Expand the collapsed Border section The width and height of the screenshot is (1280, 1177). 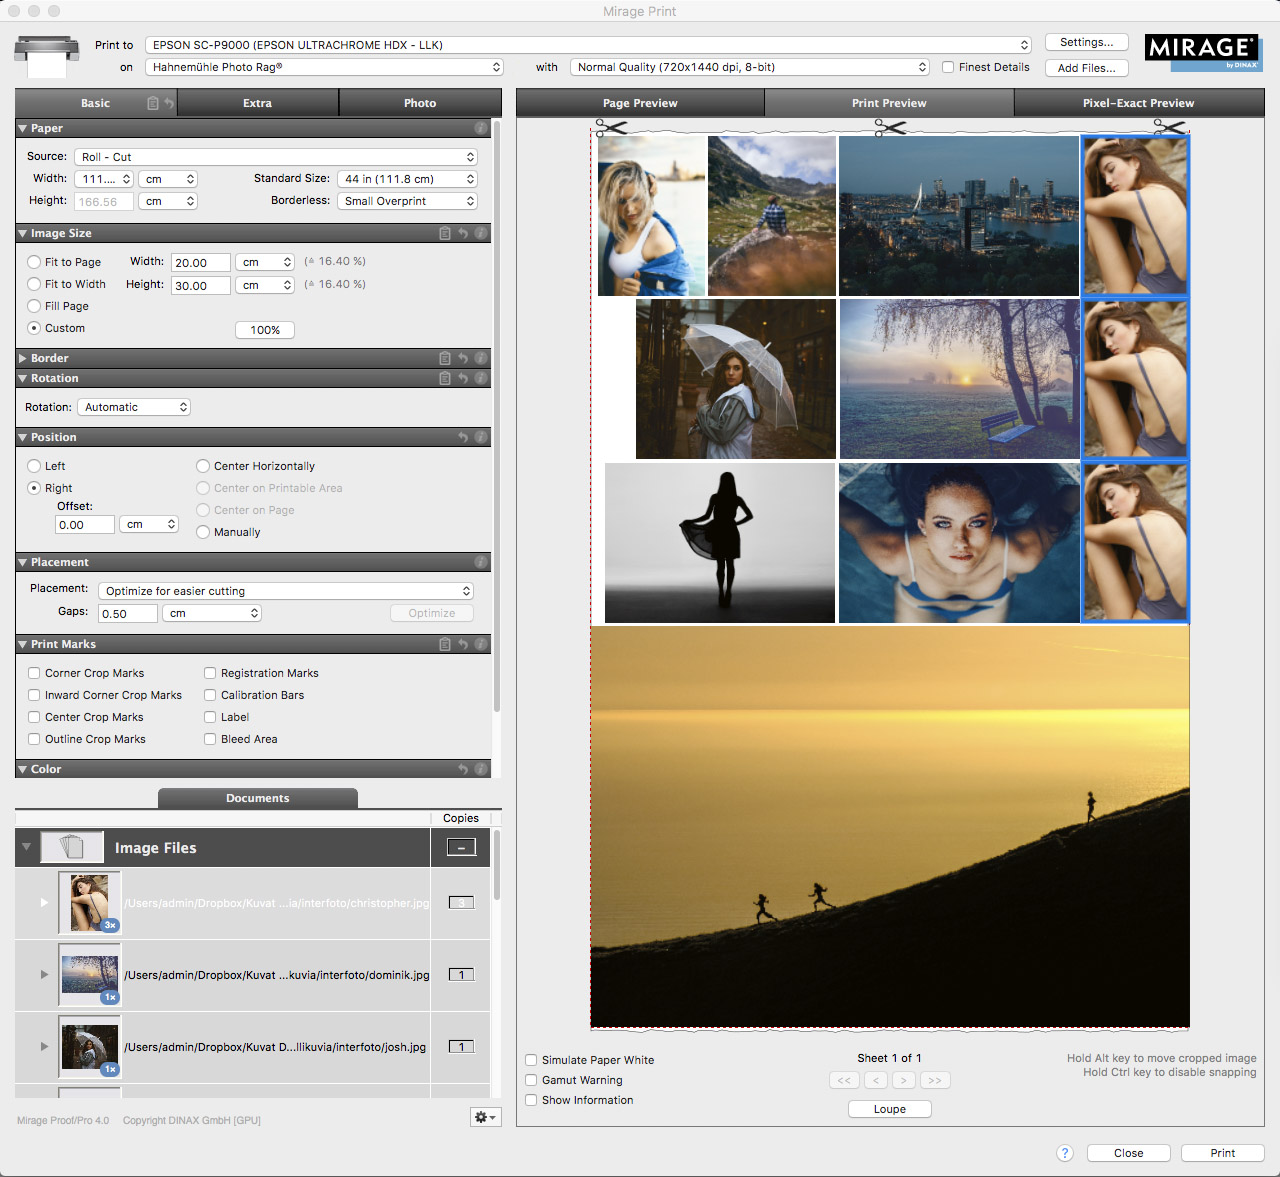click(23, 358)
